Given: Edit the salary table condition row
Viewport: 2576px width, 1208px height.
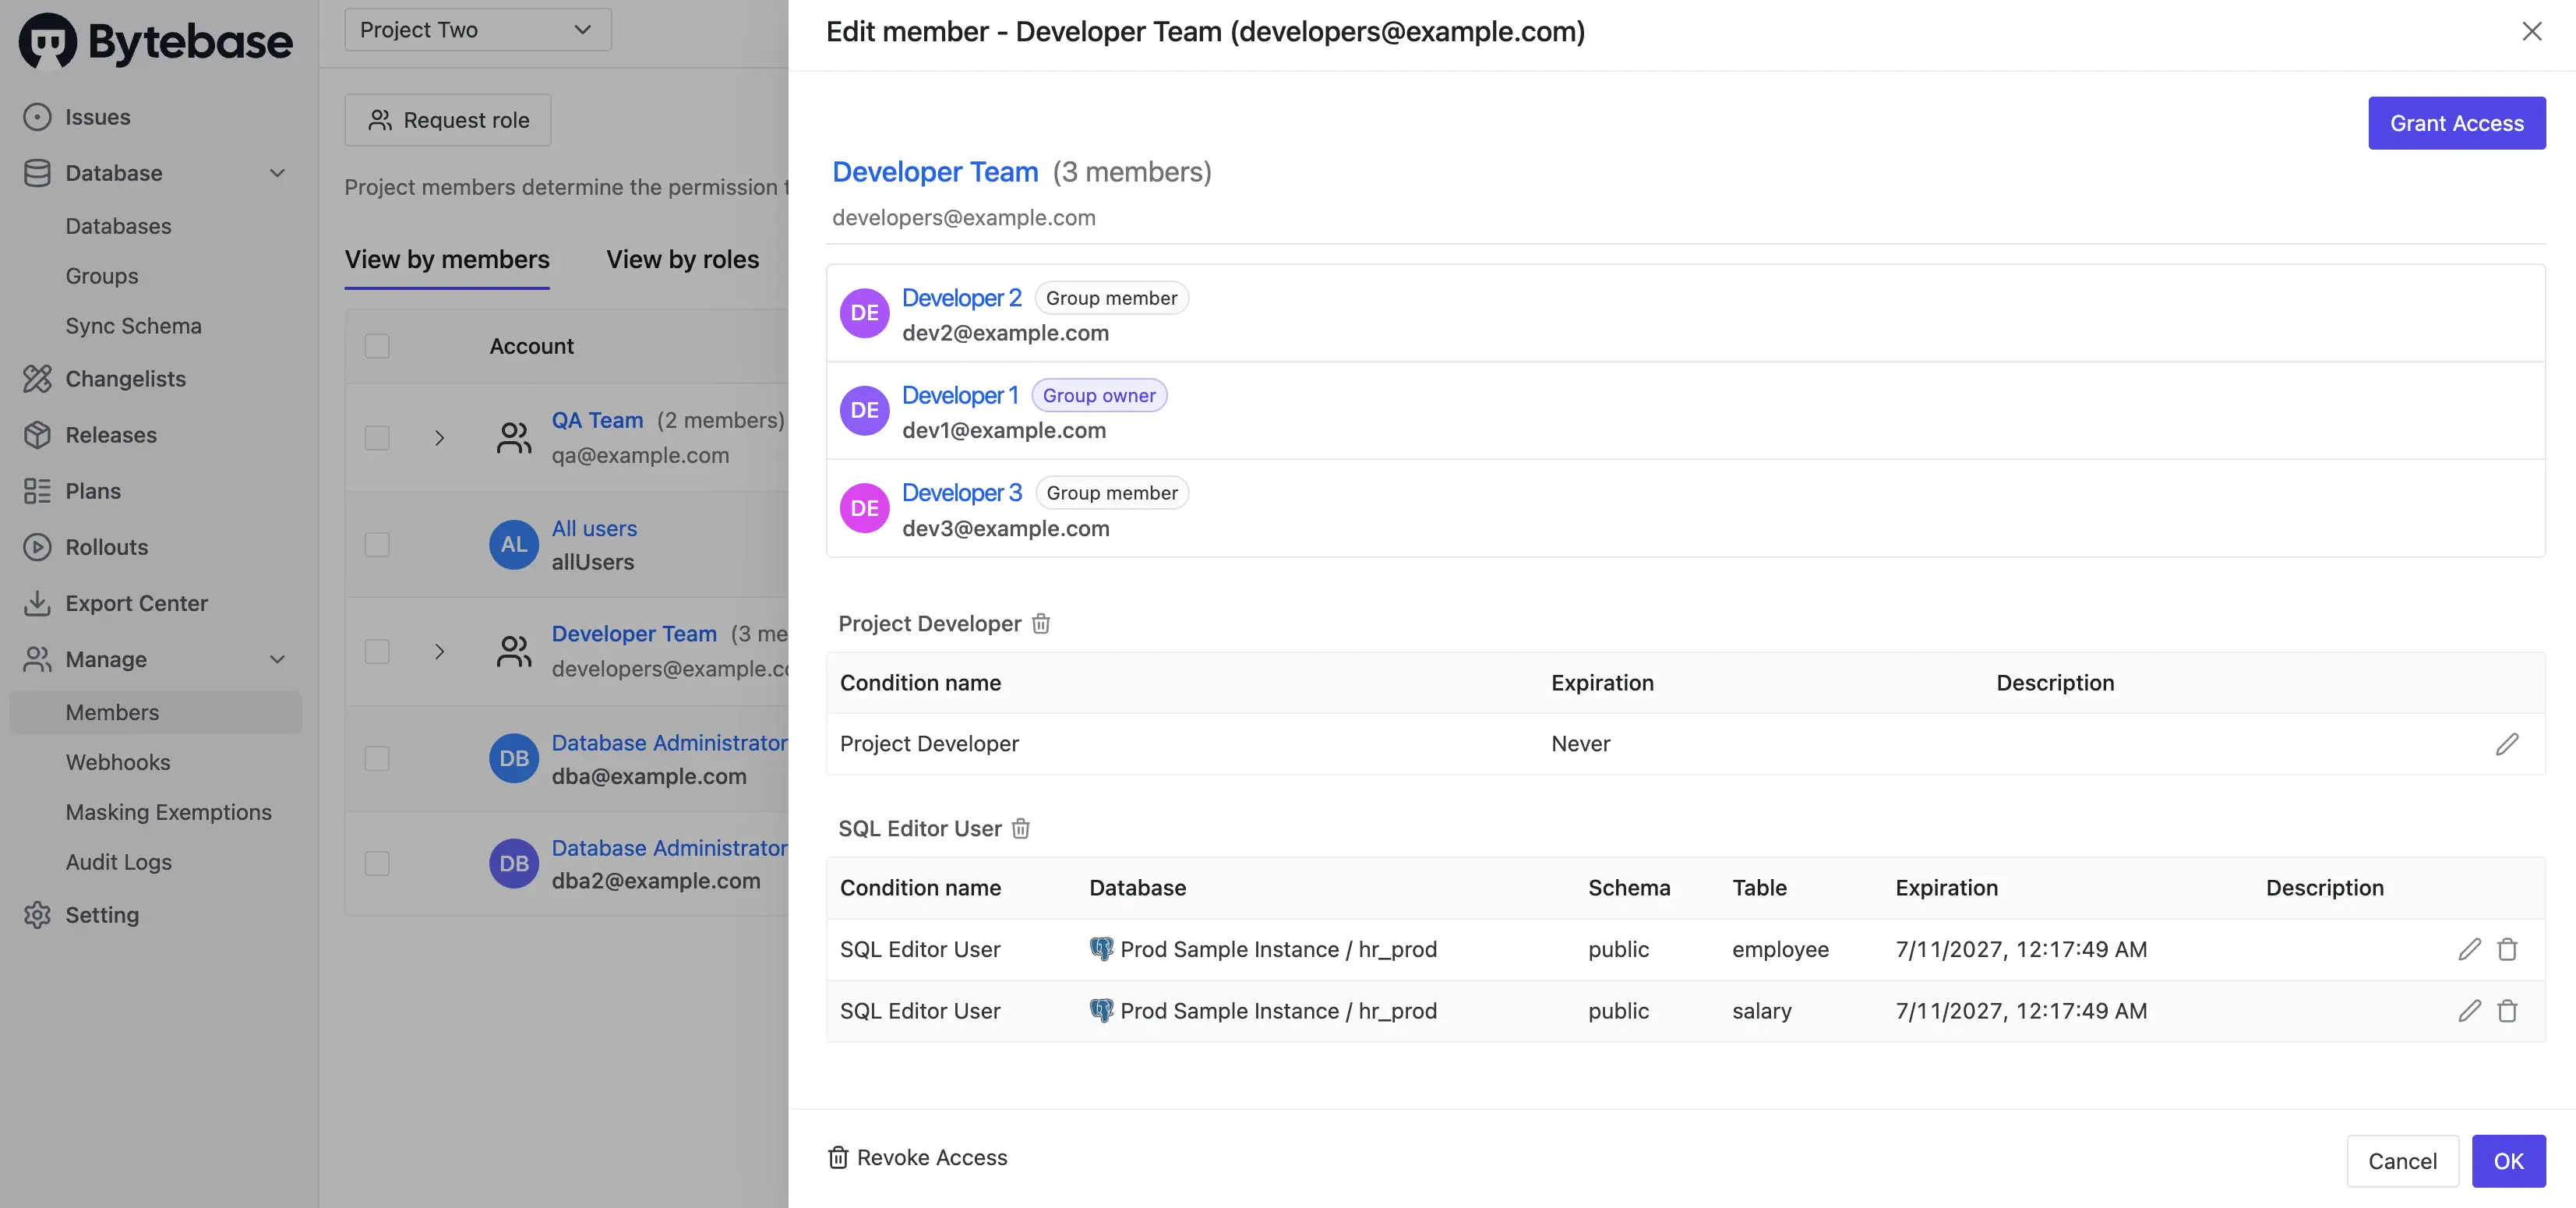Looking at the screenshot, I should [2469, 1011].
